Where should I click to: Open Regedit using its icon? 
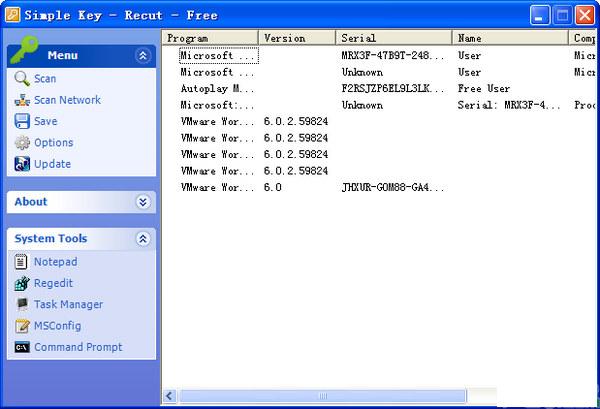[22, 284]
